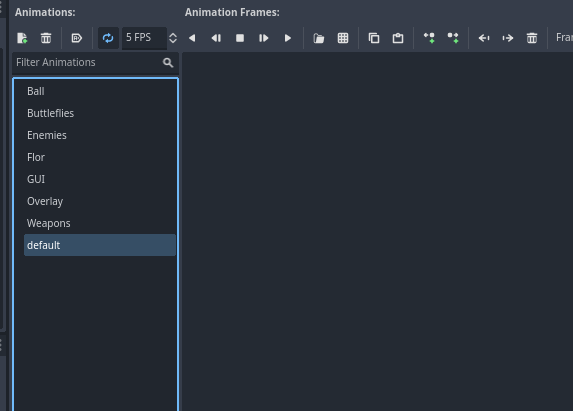The height and width of the screenshot is (411, 573).
Task: Insert empty frame before
Action: (x=429, y=38)
